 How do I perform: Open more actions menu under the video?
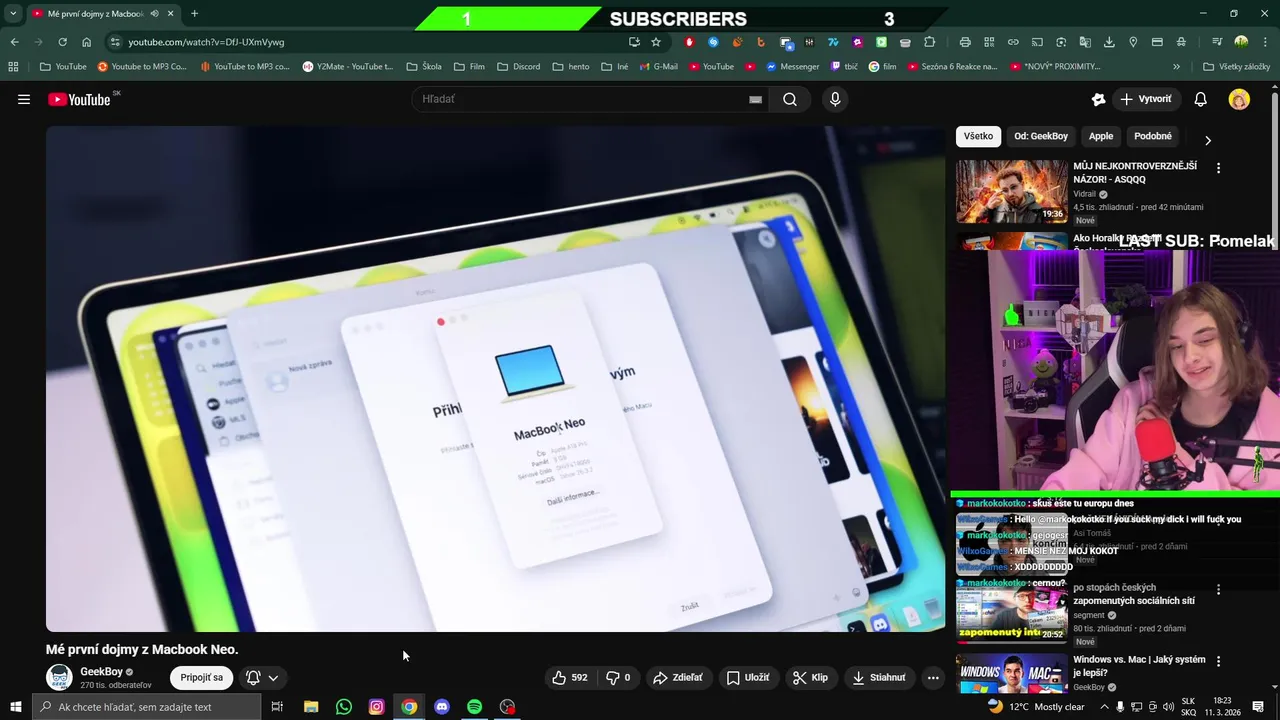click(933, 677)
